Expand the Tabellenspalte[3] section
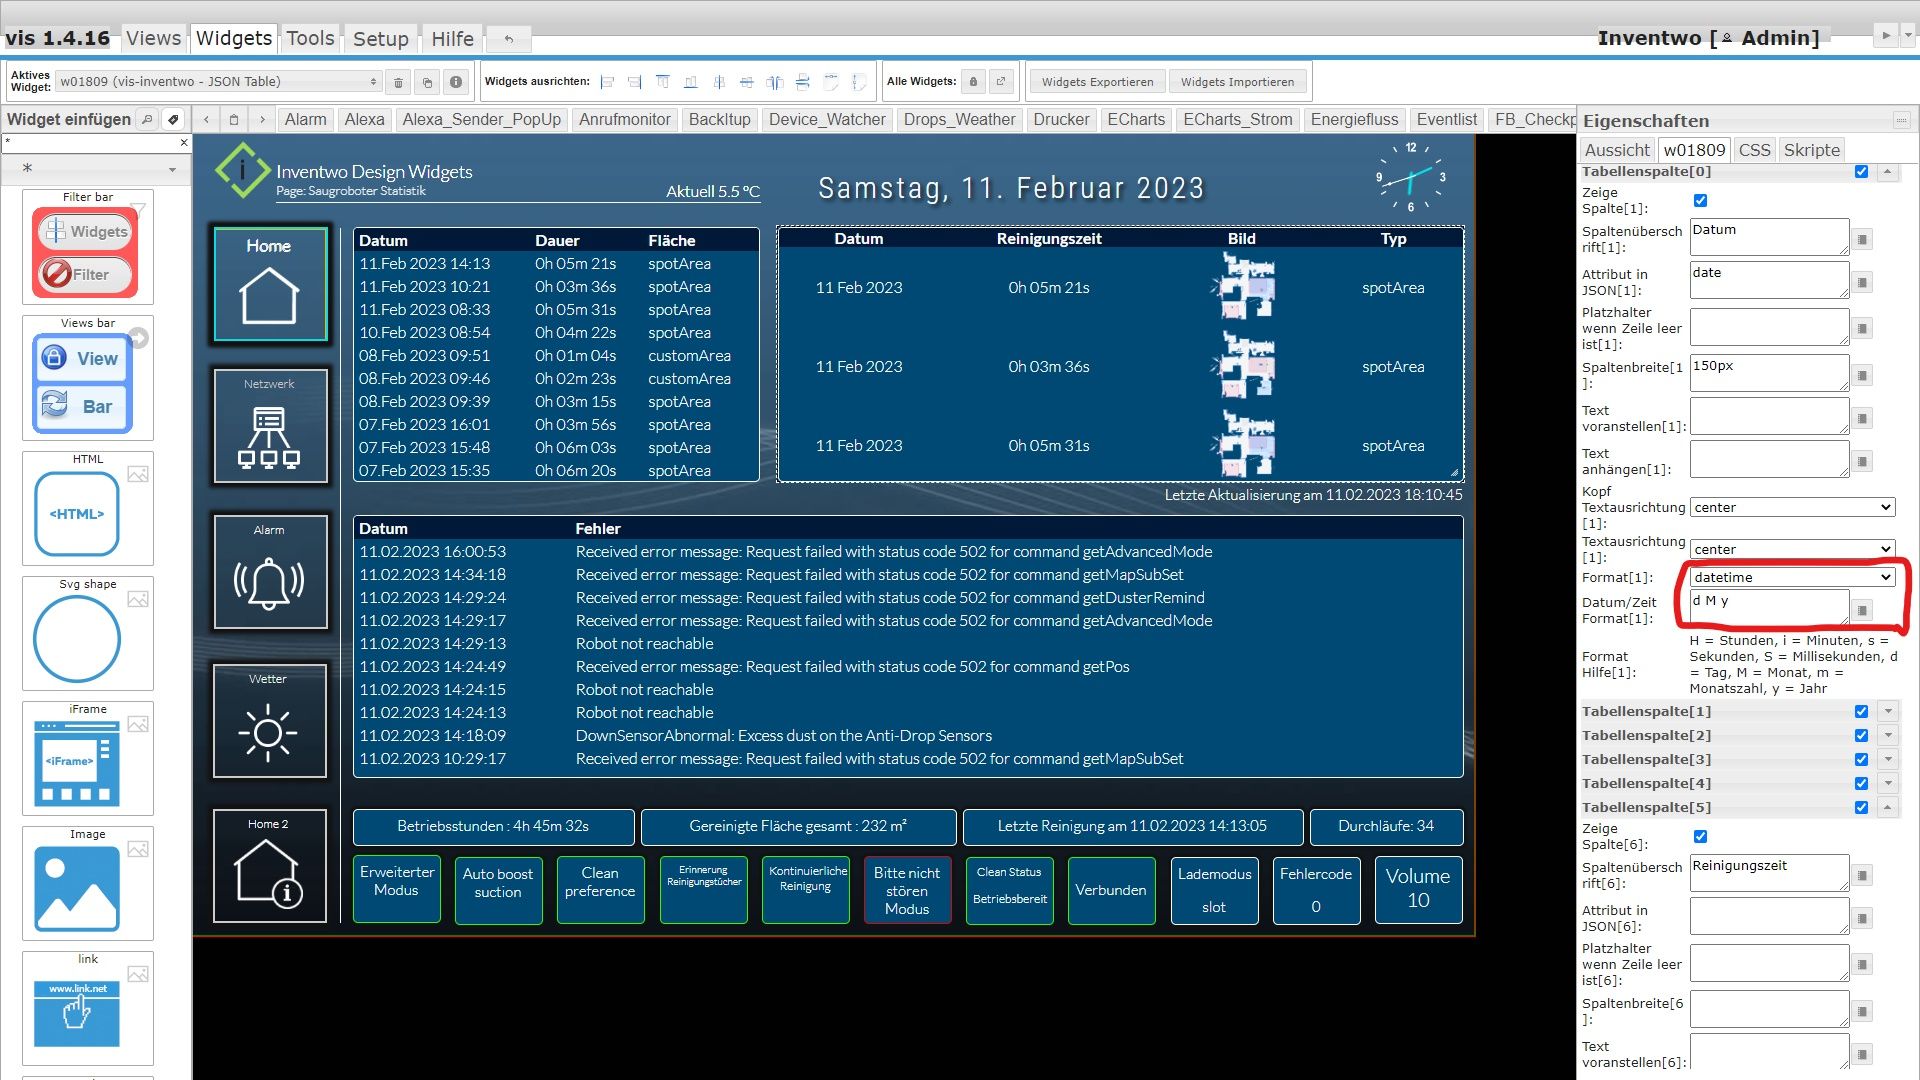 1887,760
